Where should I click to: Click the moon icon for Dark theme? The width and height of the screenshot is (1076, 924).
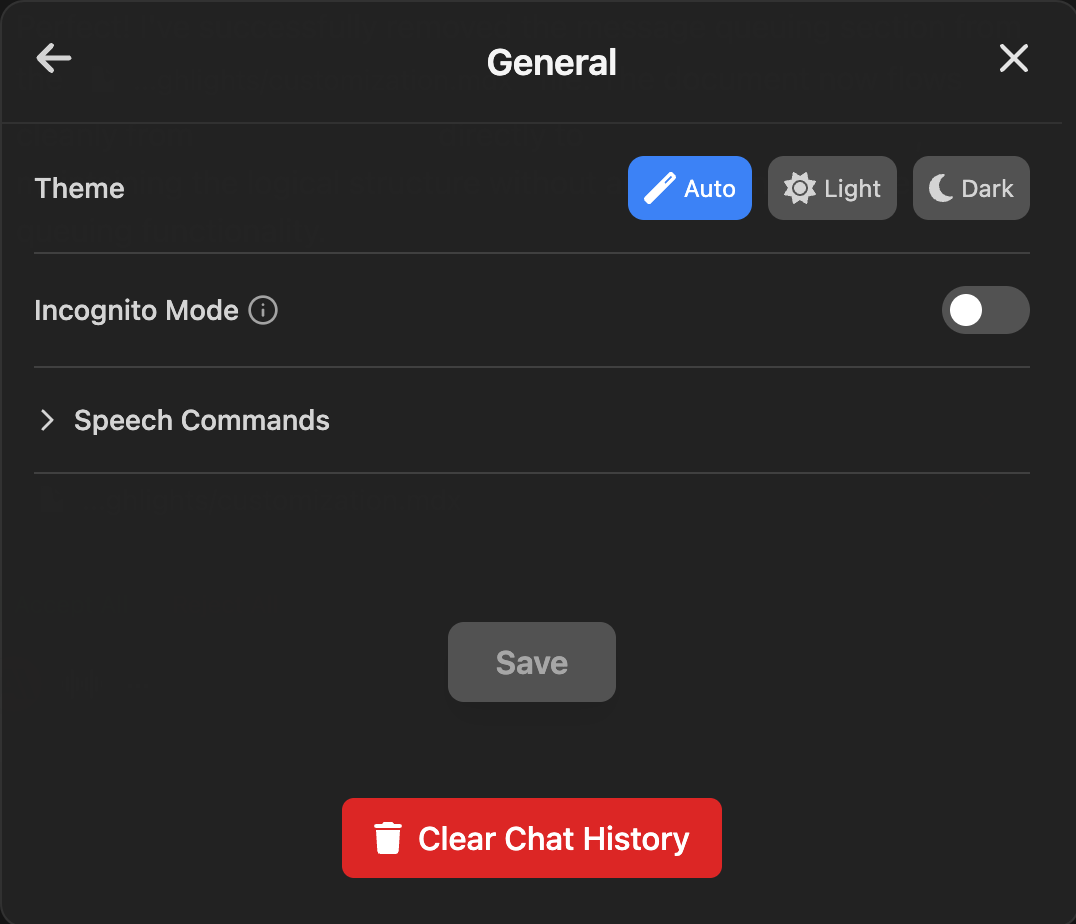(941, 188)
